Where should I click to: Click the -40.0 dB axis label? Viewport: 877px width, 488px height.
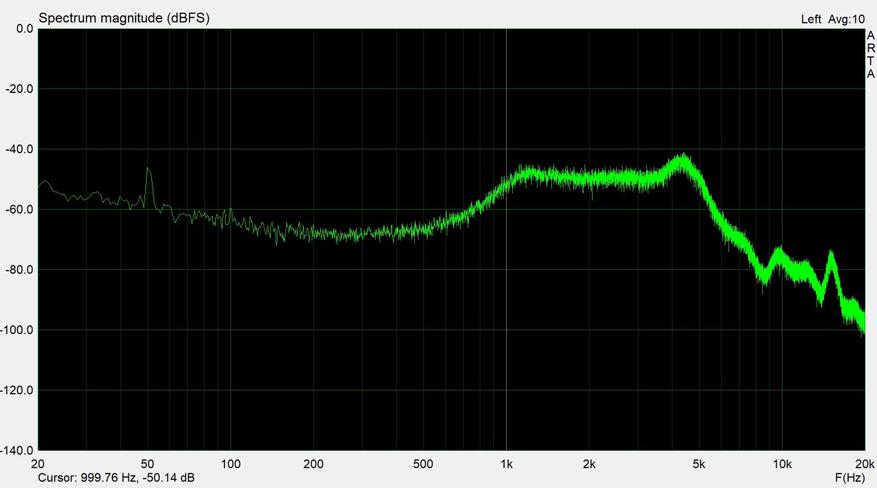(x=19, y=149)
